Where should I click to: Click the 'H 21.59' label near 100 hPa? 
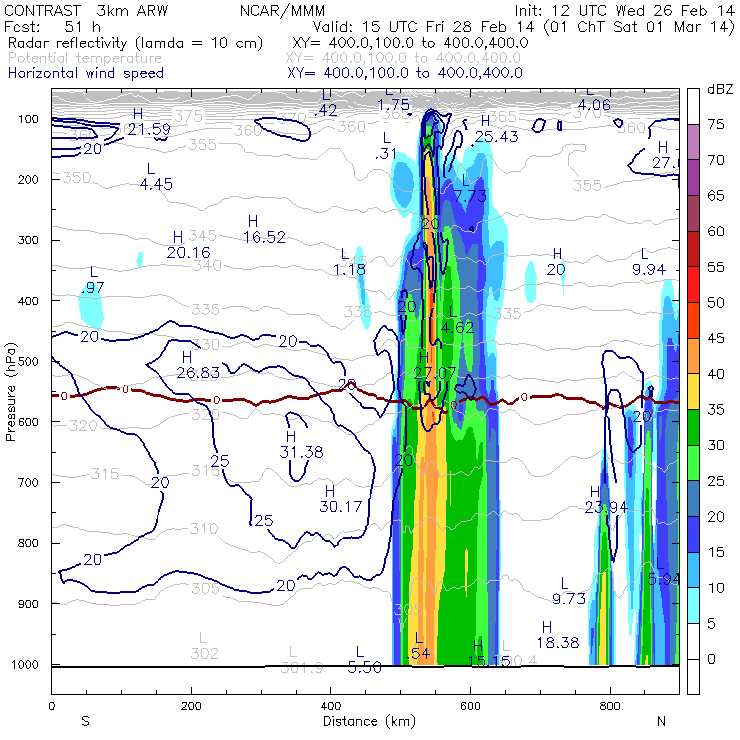(x=149, y=121)
